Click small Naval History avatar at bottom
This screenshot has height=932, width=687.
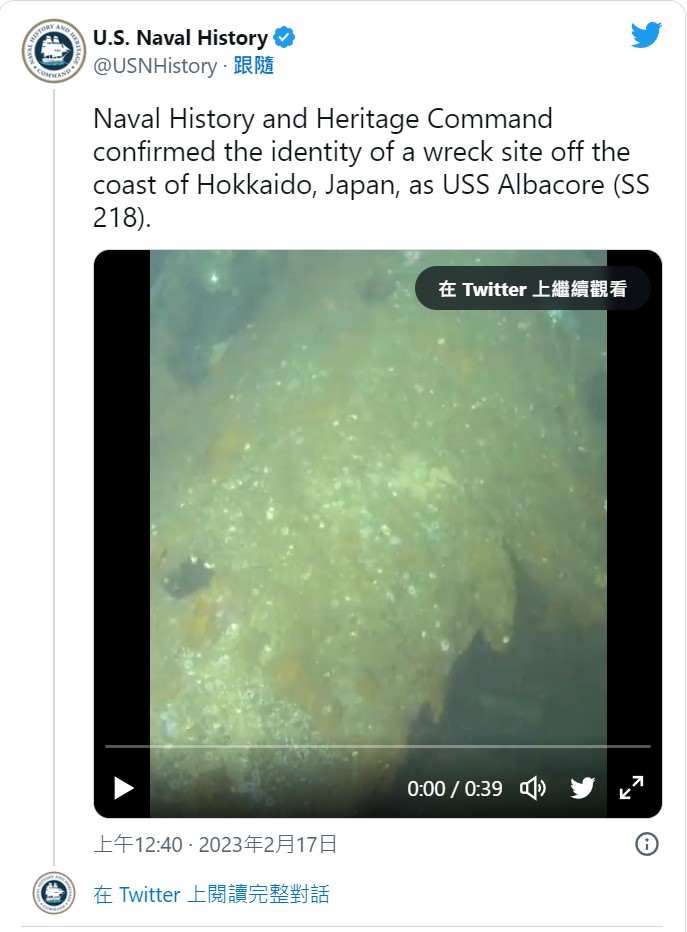click(x=54, y=893)
